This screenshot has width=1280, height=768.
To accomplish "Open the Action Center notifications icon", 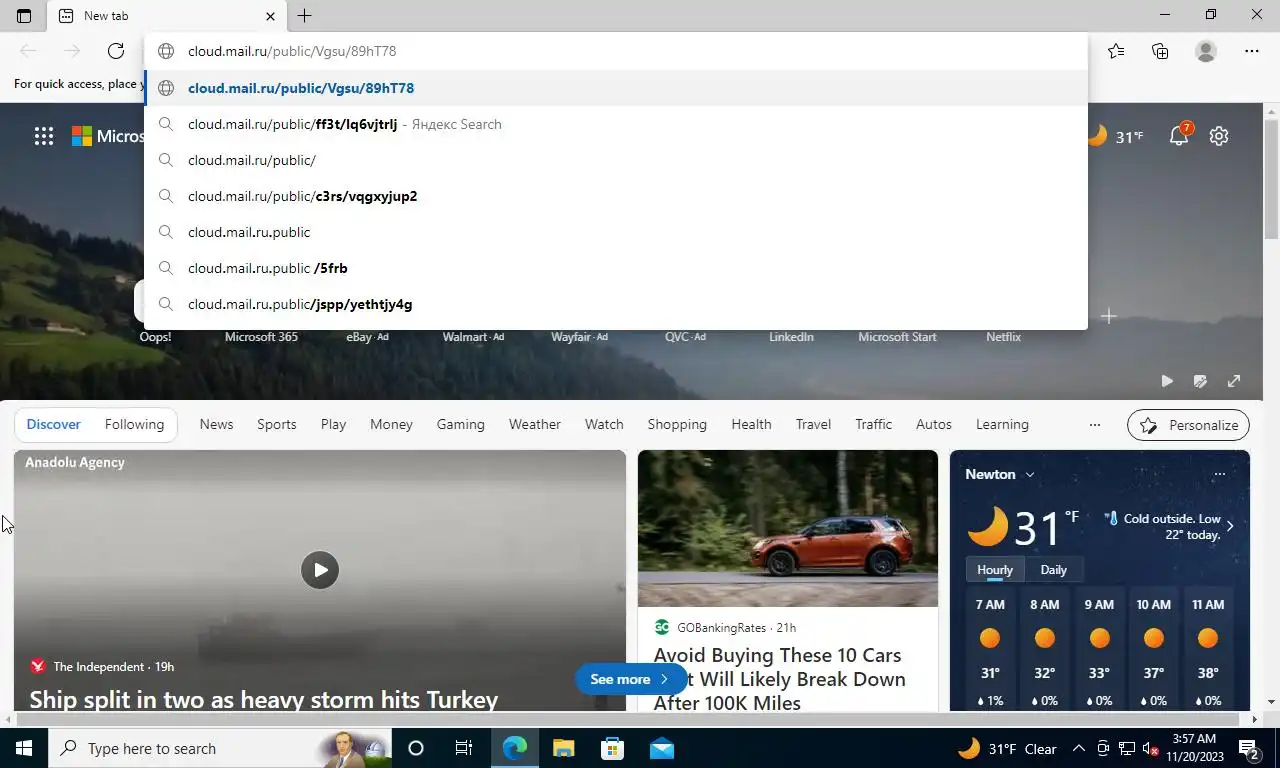I will coord(1249,748).
